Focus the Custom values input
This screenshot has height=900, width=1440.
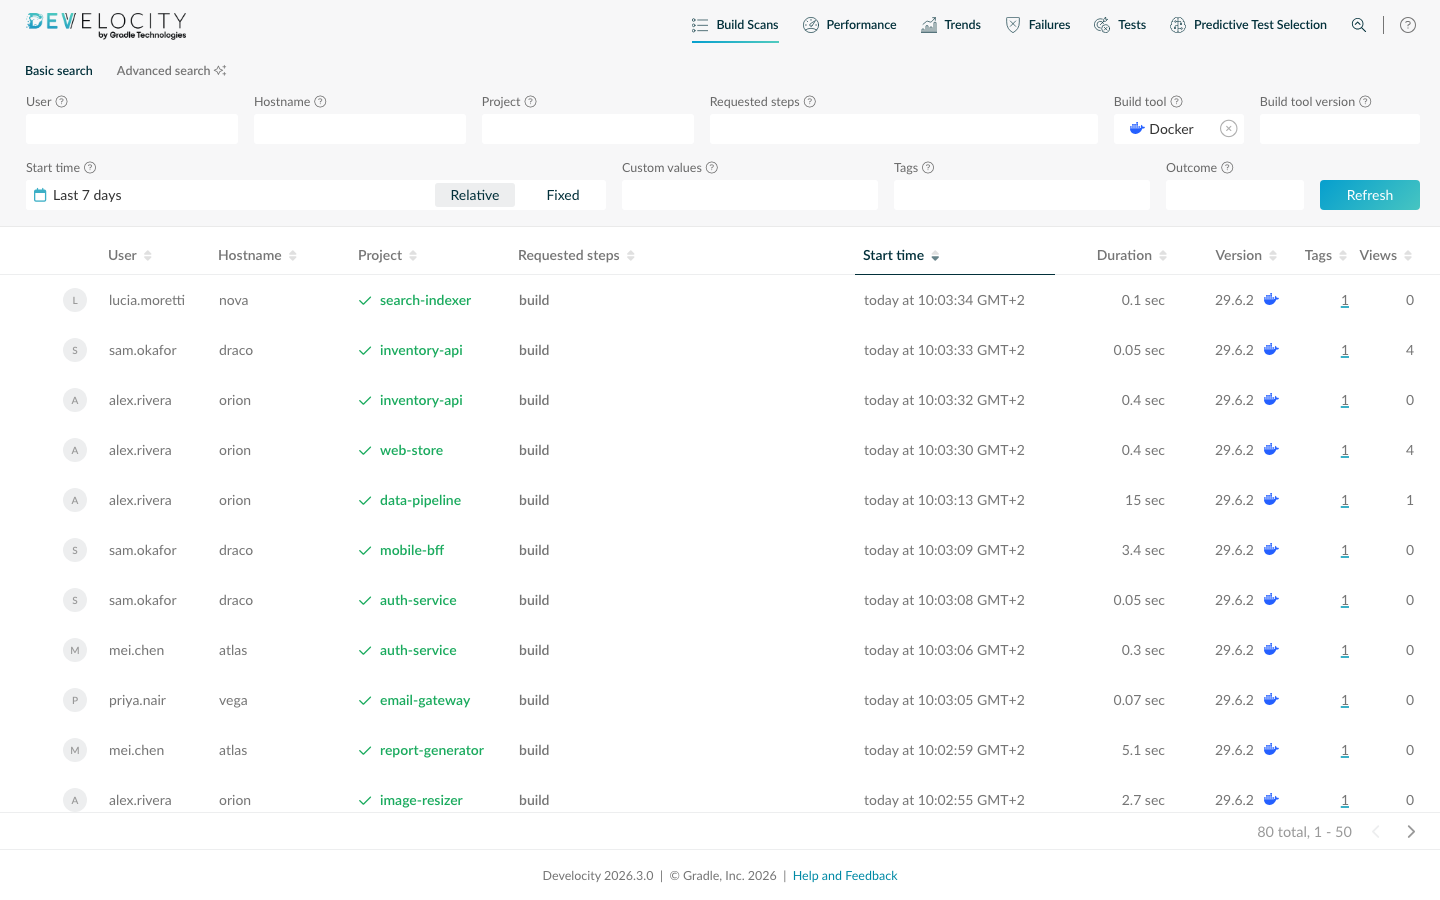click(750, 195)
